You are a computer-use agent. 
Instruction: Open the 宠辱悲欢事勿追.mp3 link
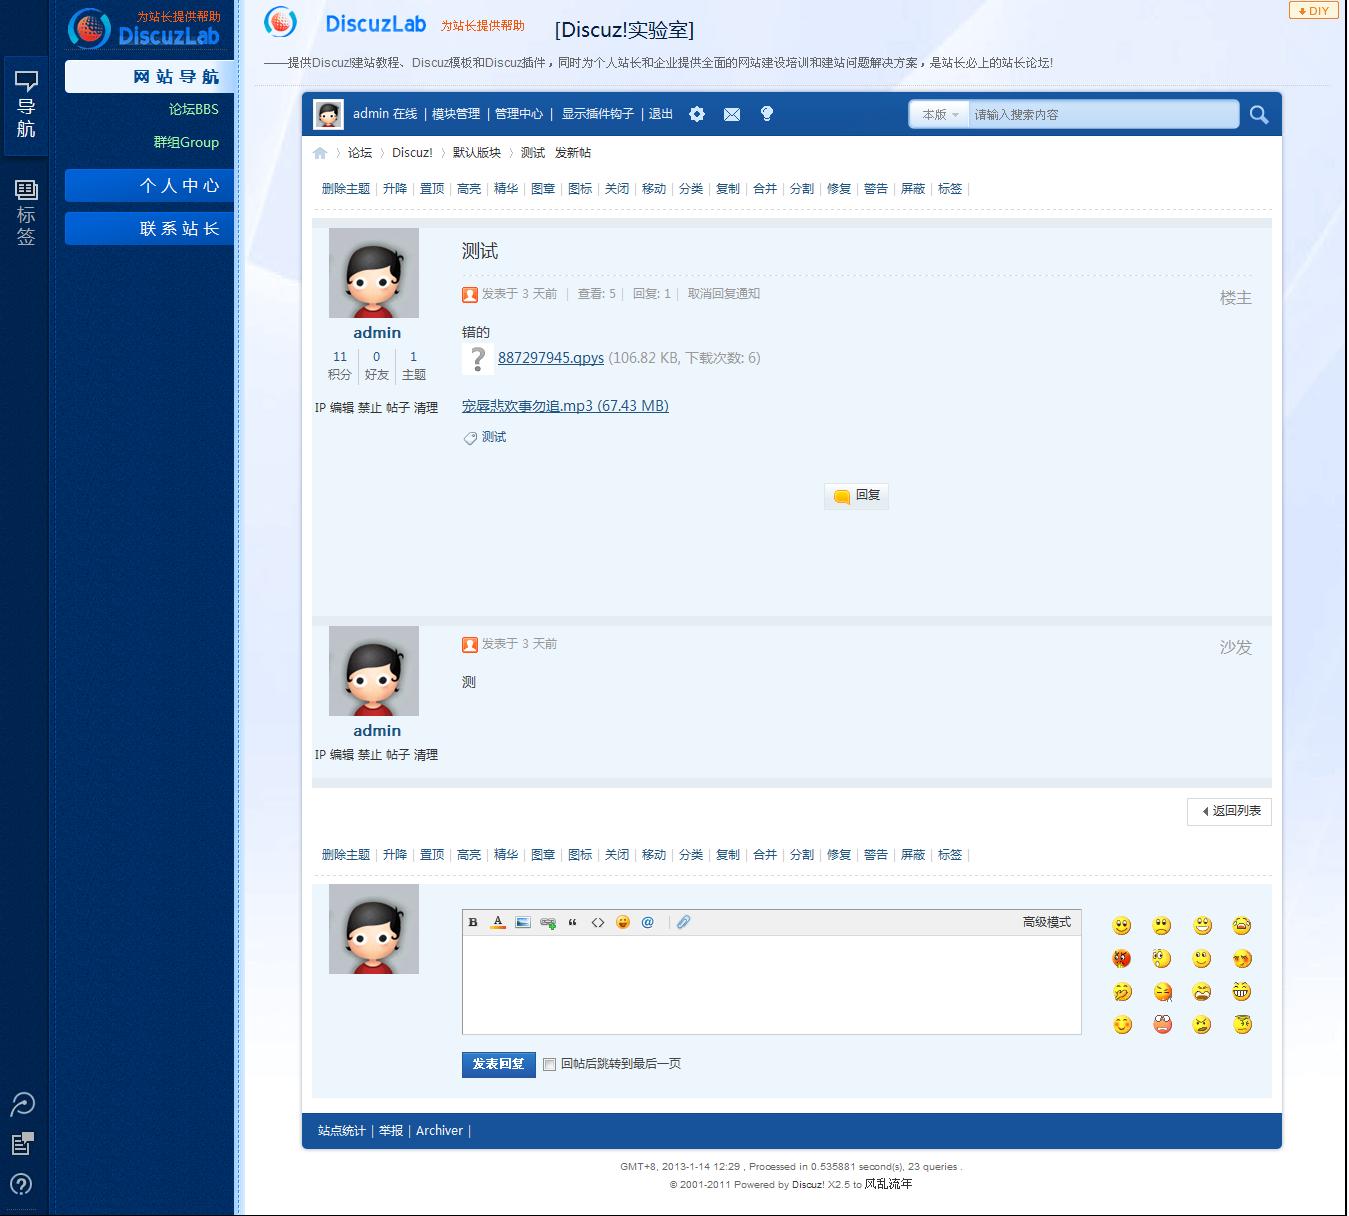565,406
